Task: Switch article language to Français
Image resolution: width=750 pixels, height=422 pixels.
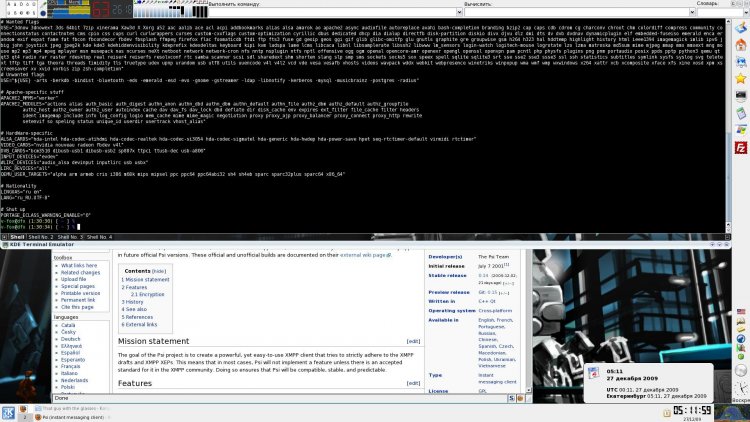Action: click(x=70, y=366)
